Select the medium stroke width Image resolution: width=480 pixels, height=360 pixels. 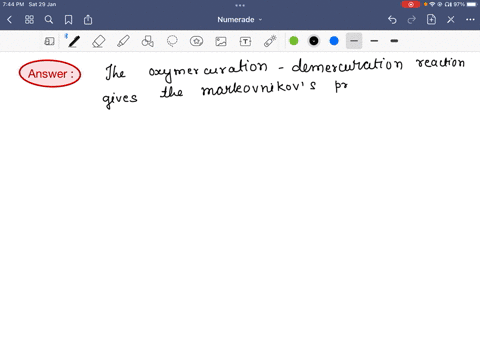click(x=374, y=41)
